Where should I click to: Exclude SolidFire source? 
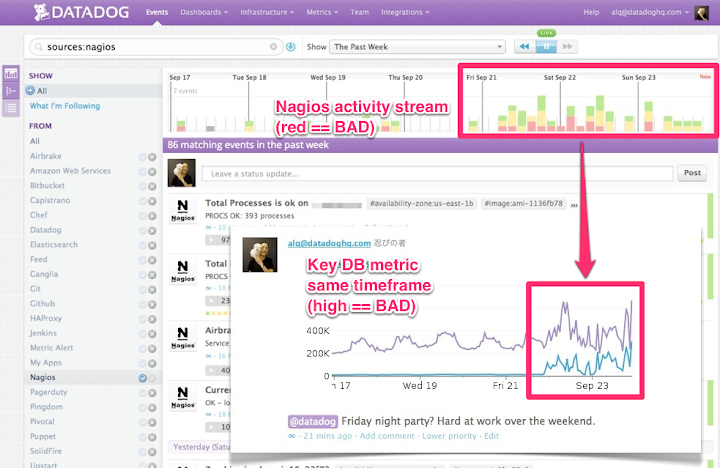coord(152,452)
